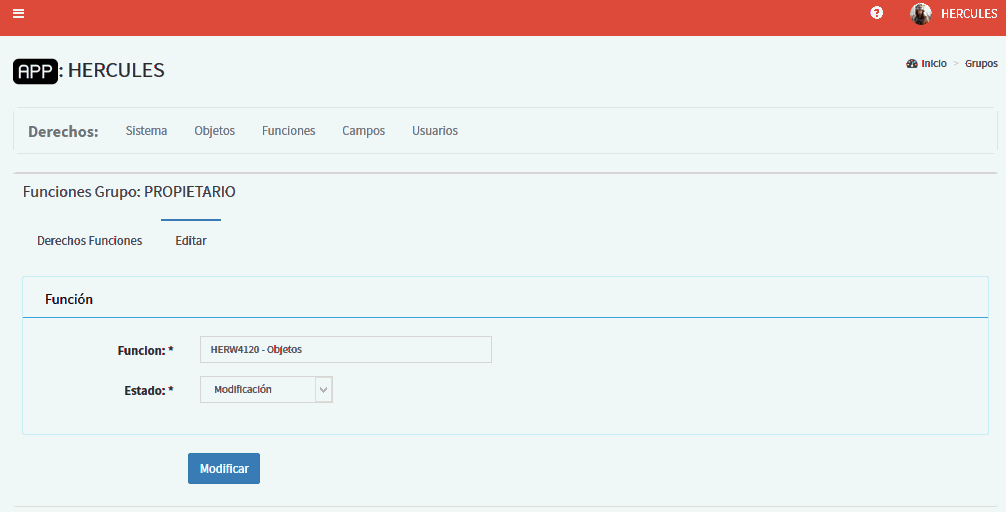Go to the Grupos breadcrumb link
Image resolution: width=1006 pixels, height=512 pixels.
pyautogui.click(x=981, y=64)
